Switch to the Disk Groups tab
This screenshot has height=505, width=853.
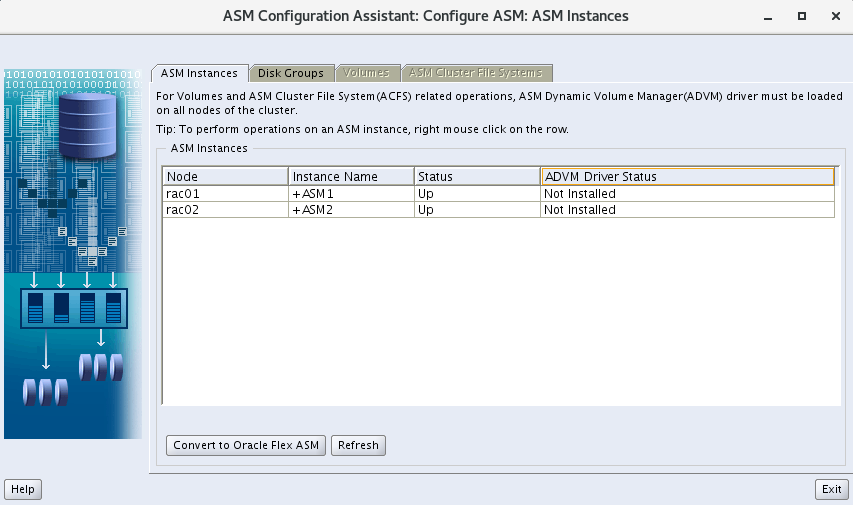[x=290, y=73]
